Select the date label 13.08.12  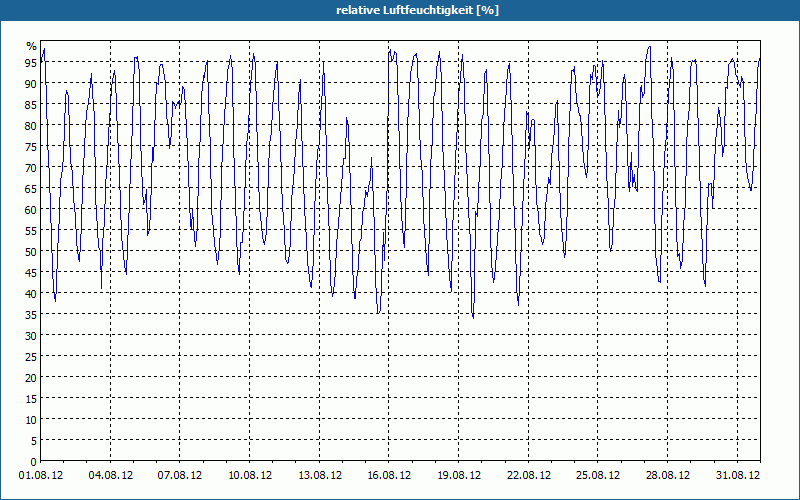[319, 475]
